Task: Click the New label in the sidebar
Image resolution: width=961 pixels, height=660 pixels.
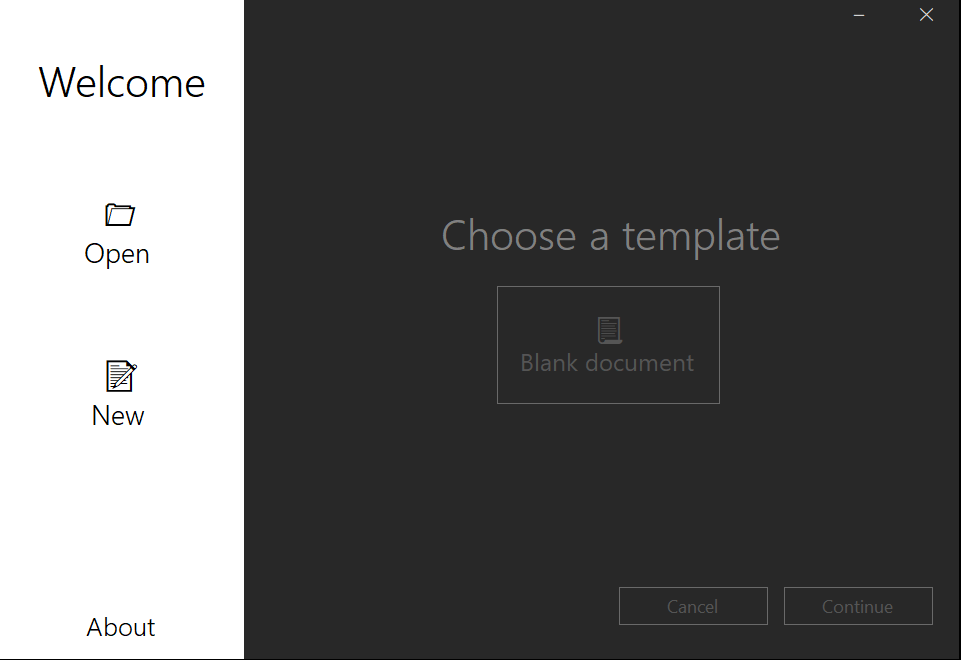Action: [117, 415]
